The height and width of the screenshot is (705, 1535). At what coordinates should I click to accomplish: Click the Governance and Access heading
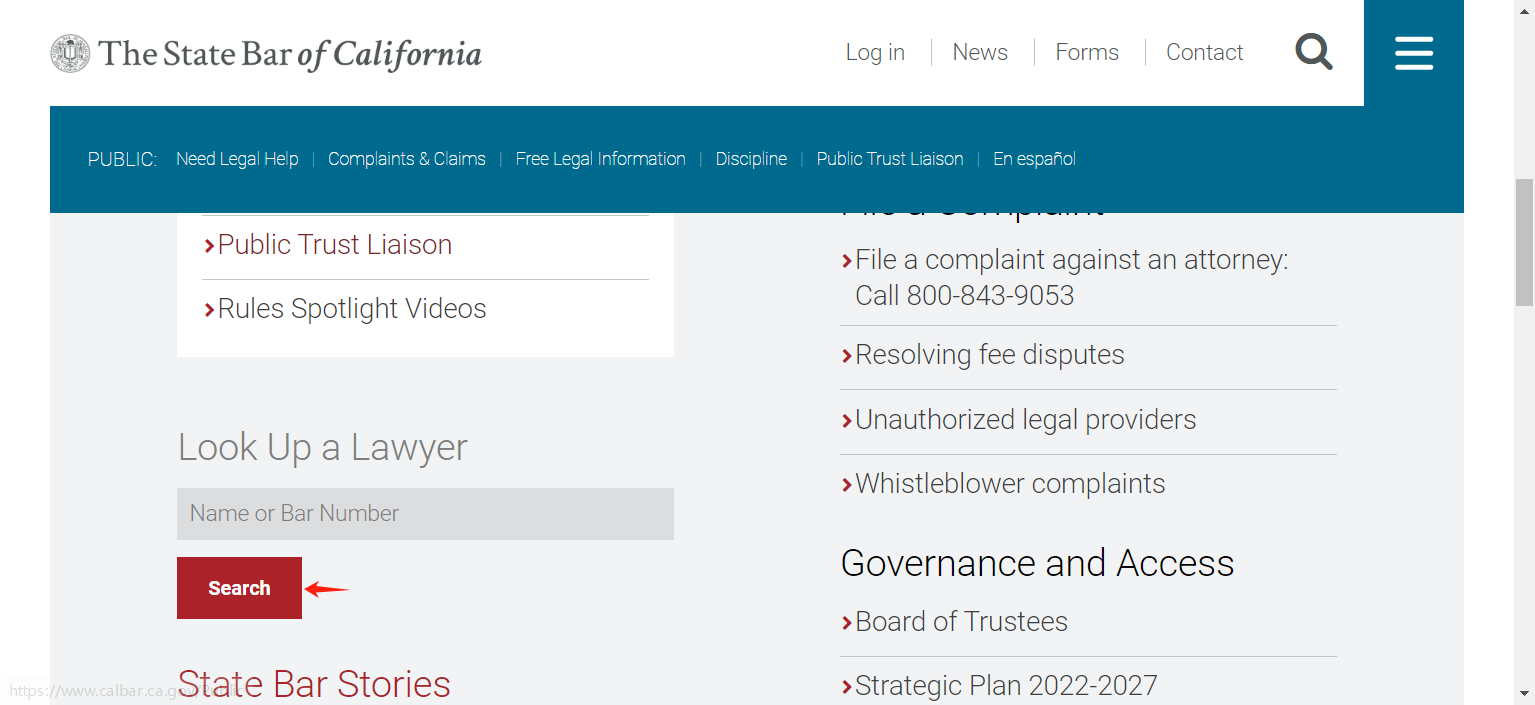[1038, 563]
